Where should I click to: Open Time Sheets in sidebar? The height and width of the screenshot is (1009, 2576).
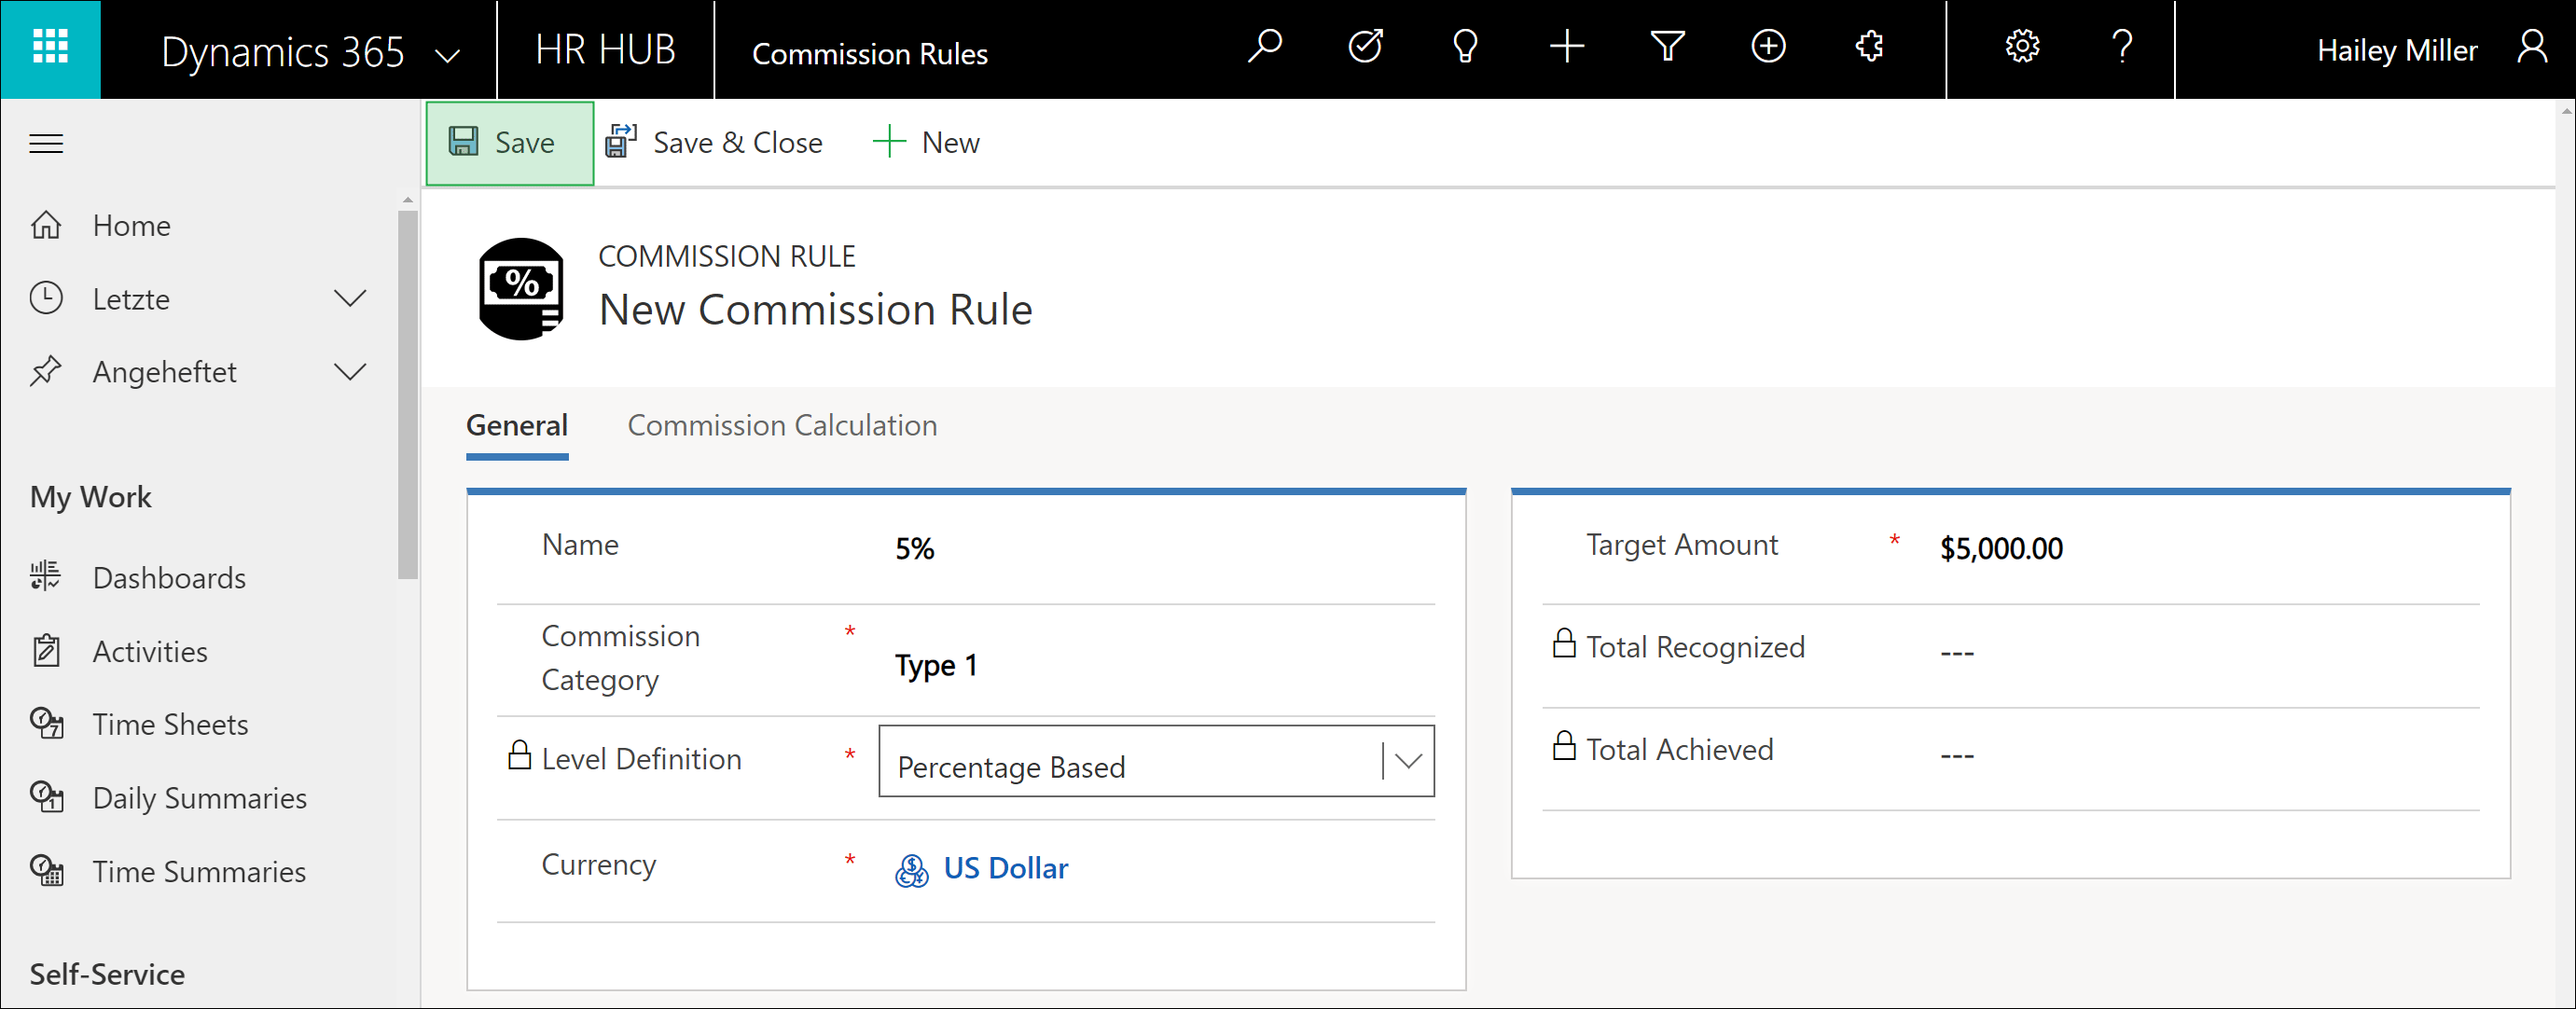tap(170, 725)
